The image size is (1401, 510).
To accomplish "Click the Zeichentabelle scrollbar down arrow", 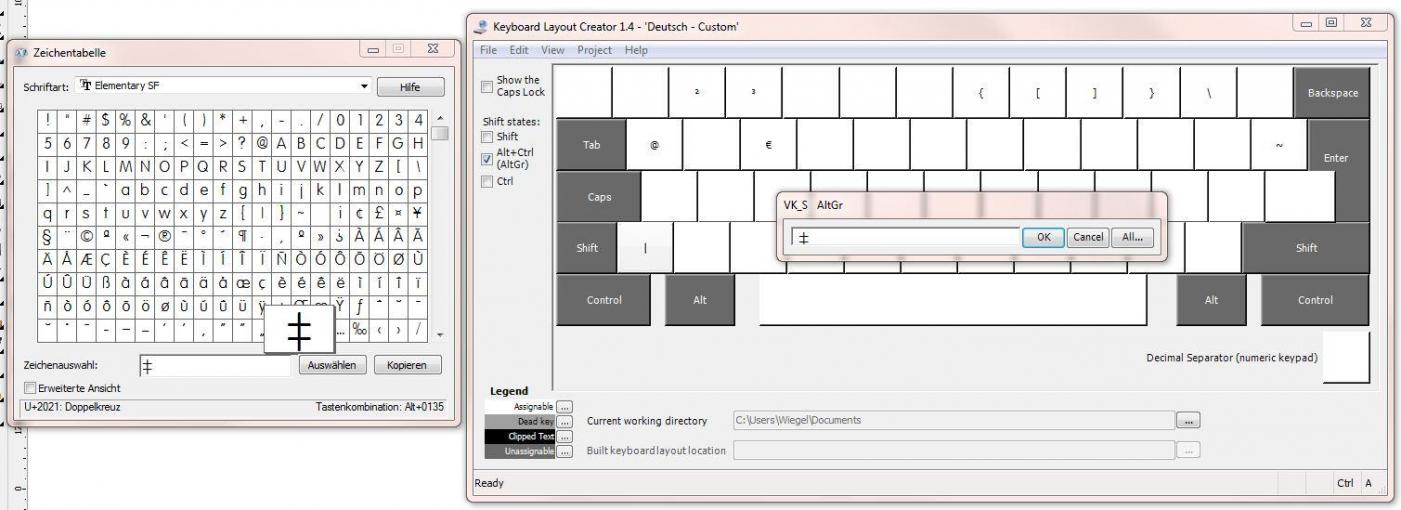I will coord(440,336).
